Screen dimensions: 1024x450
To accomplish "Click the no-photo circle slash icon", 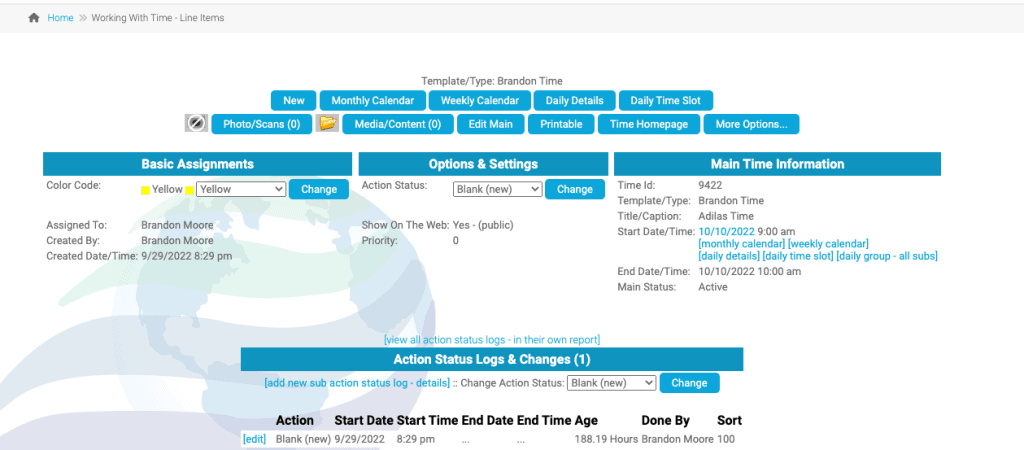I will (196, 123).
